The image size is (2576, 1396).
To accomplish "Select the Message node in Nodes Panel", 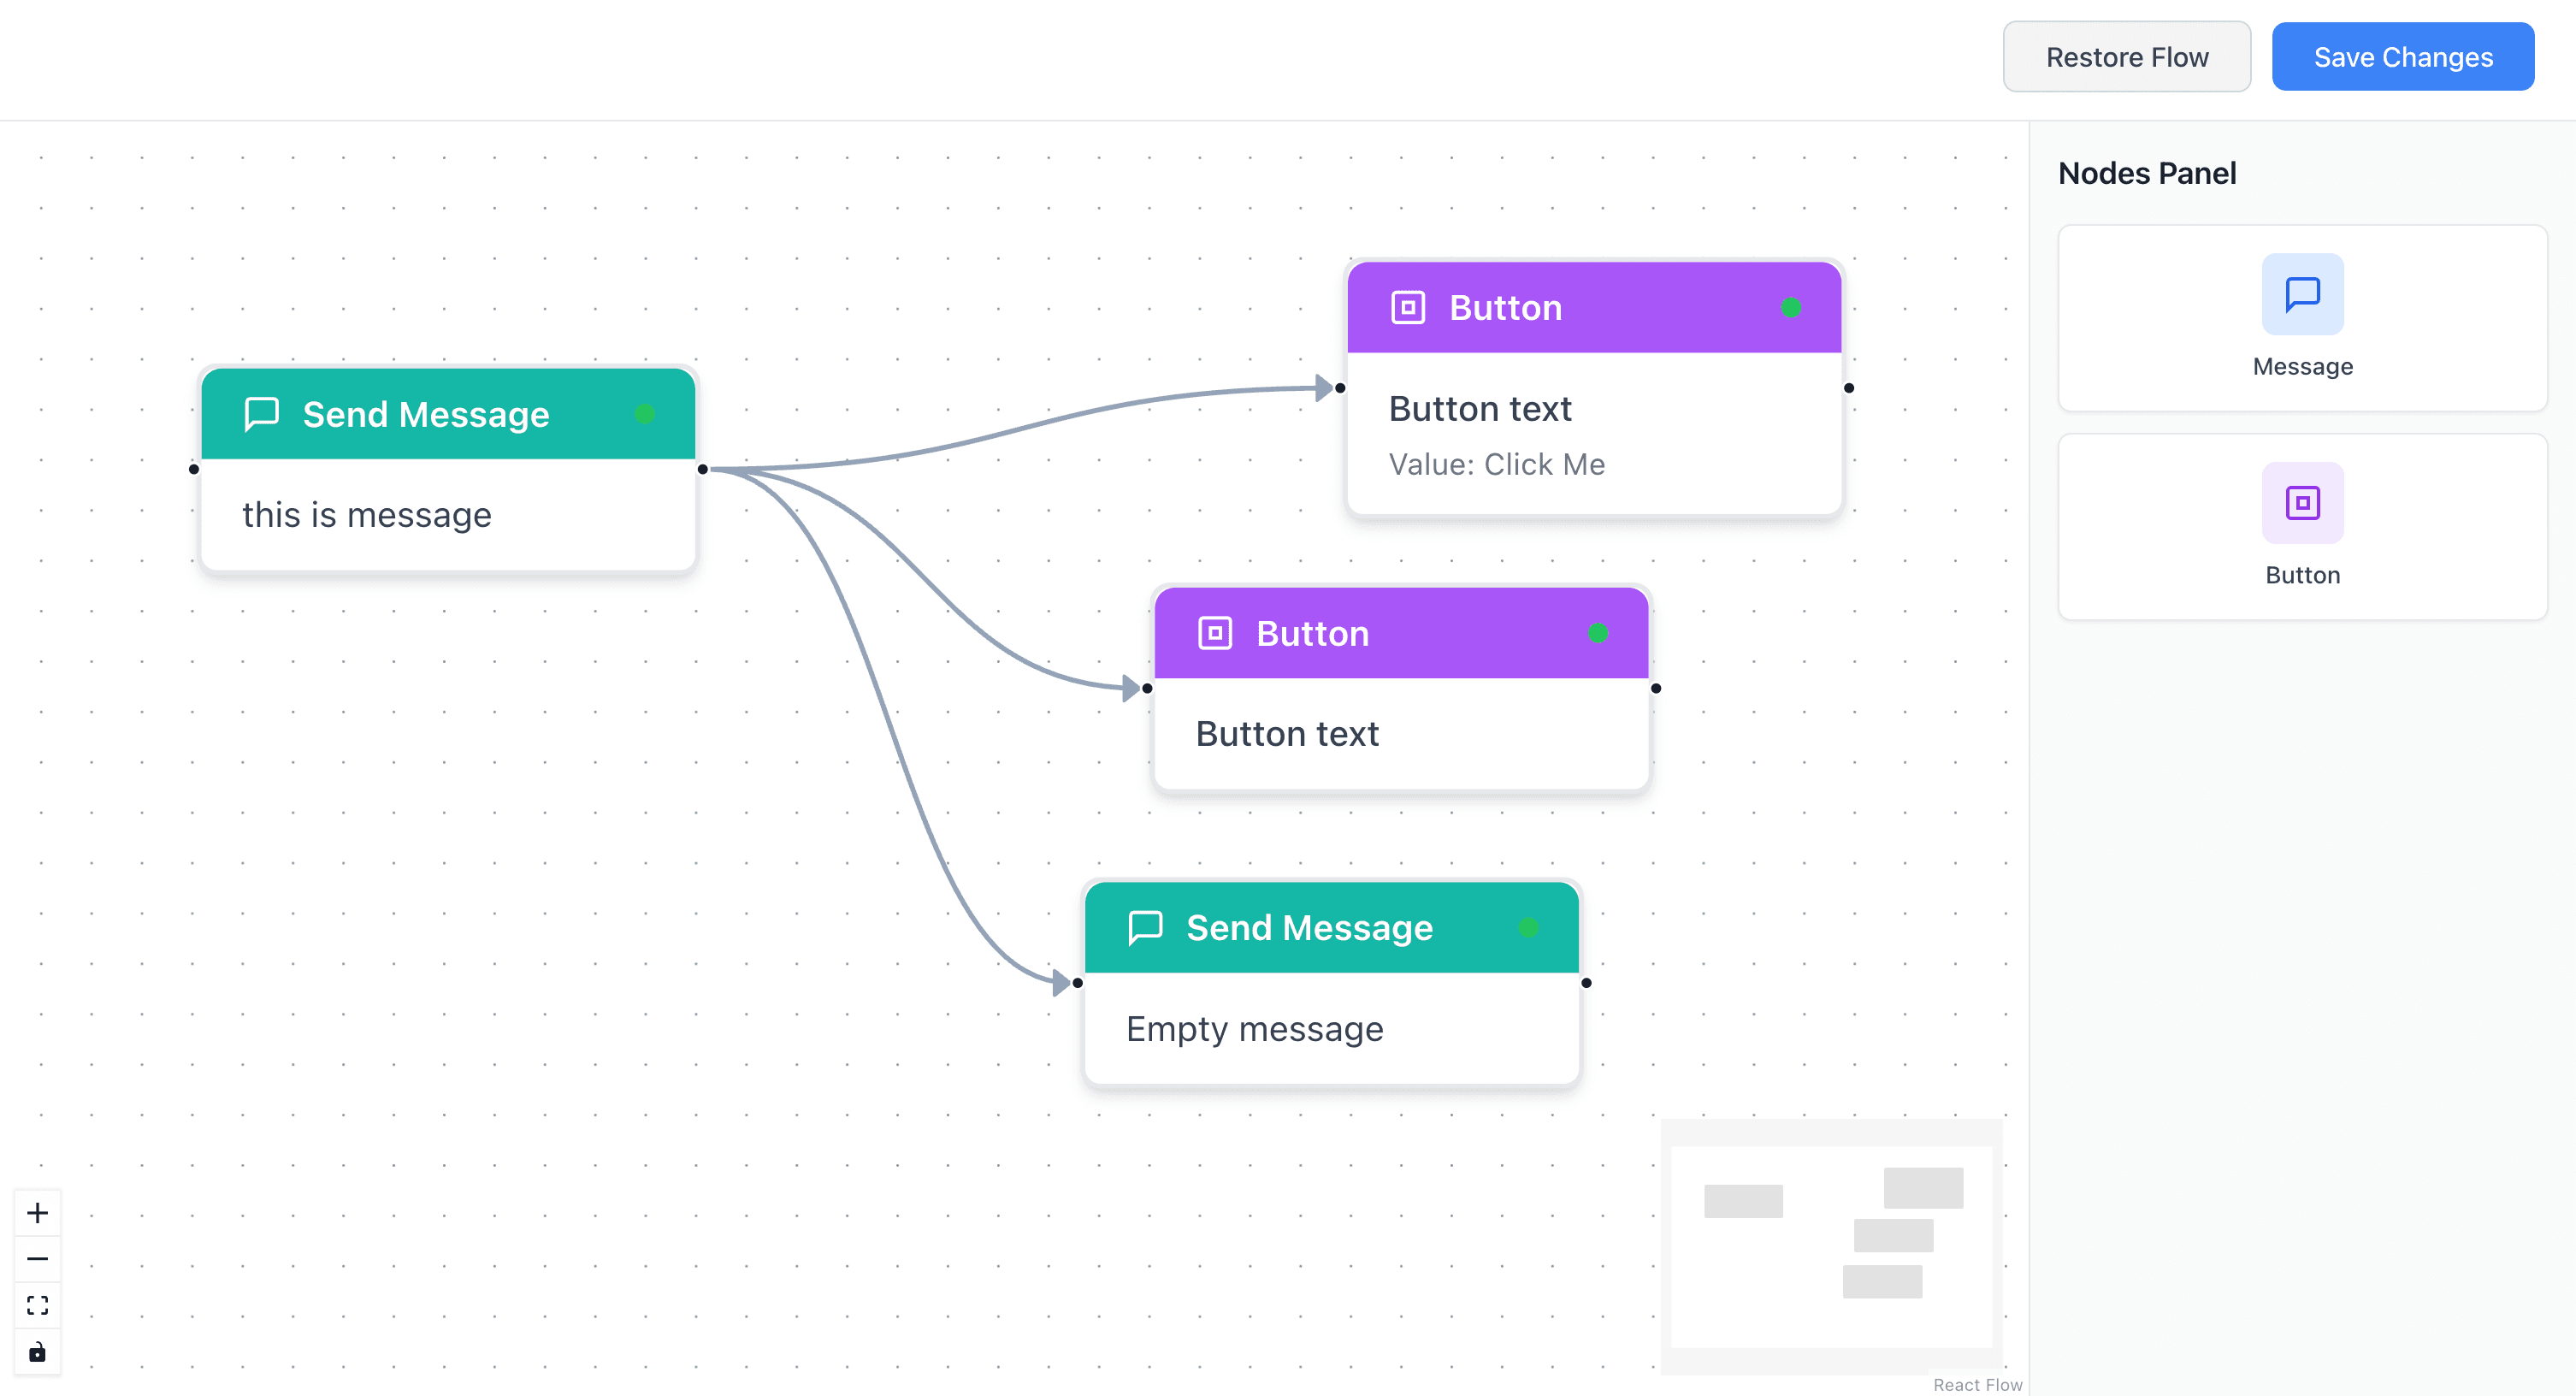I will 2302,318.
